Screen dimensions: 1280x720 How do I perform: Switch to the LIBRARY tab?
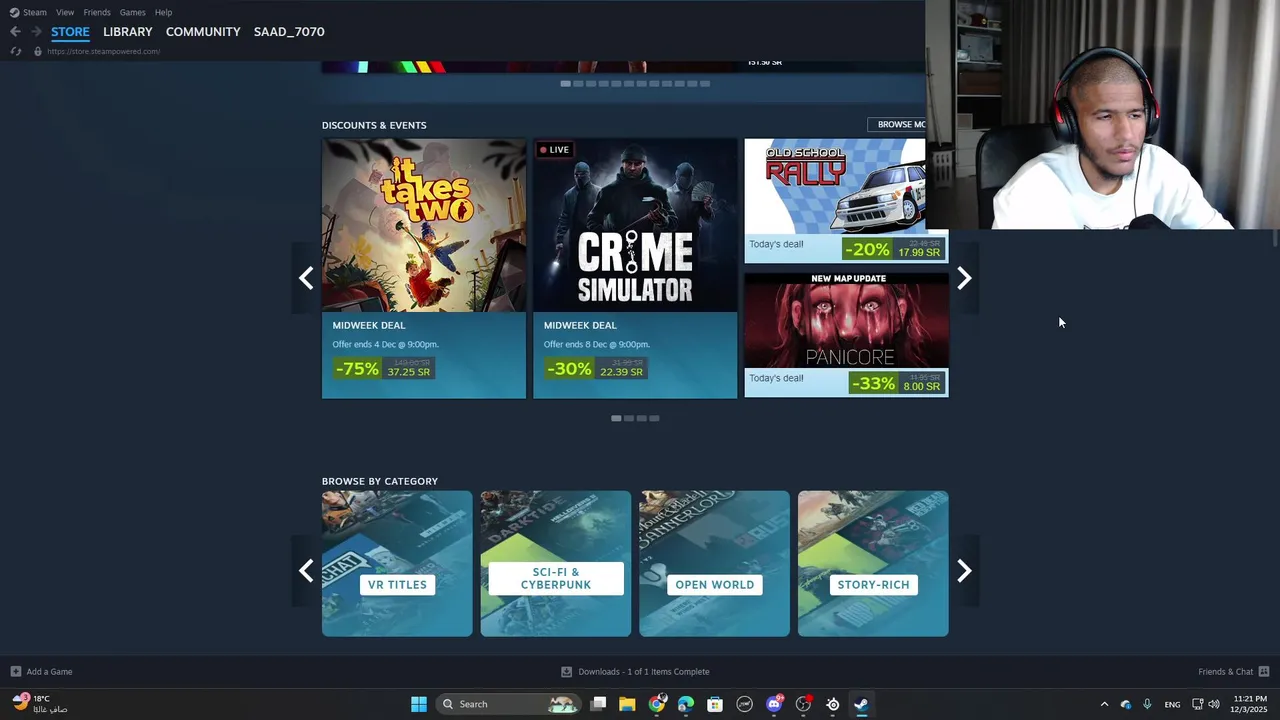[128, 32]
